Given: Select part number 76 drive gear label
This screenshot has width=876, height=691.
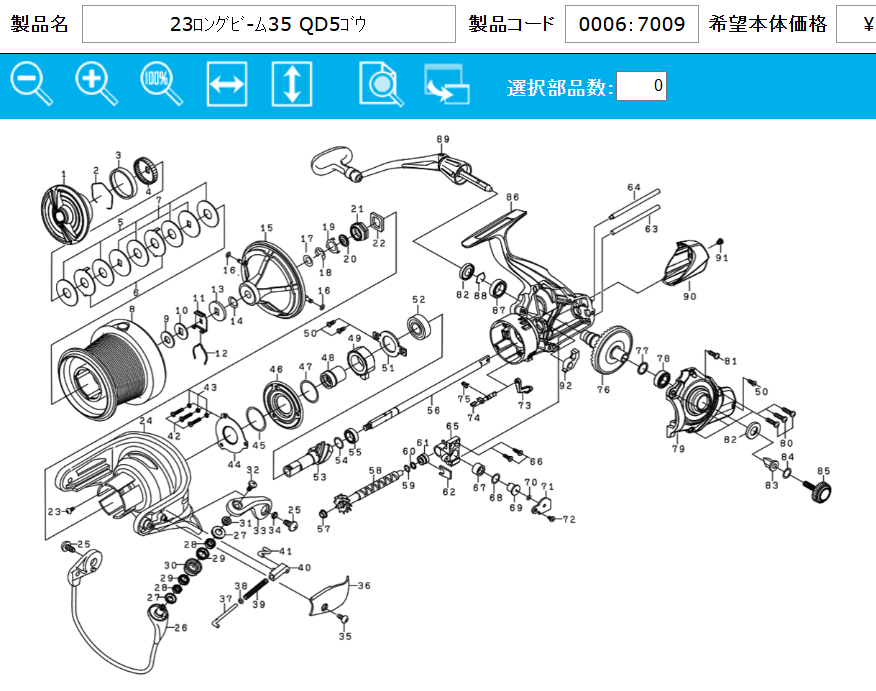Looking at the screenshot, I should point(603,389).
